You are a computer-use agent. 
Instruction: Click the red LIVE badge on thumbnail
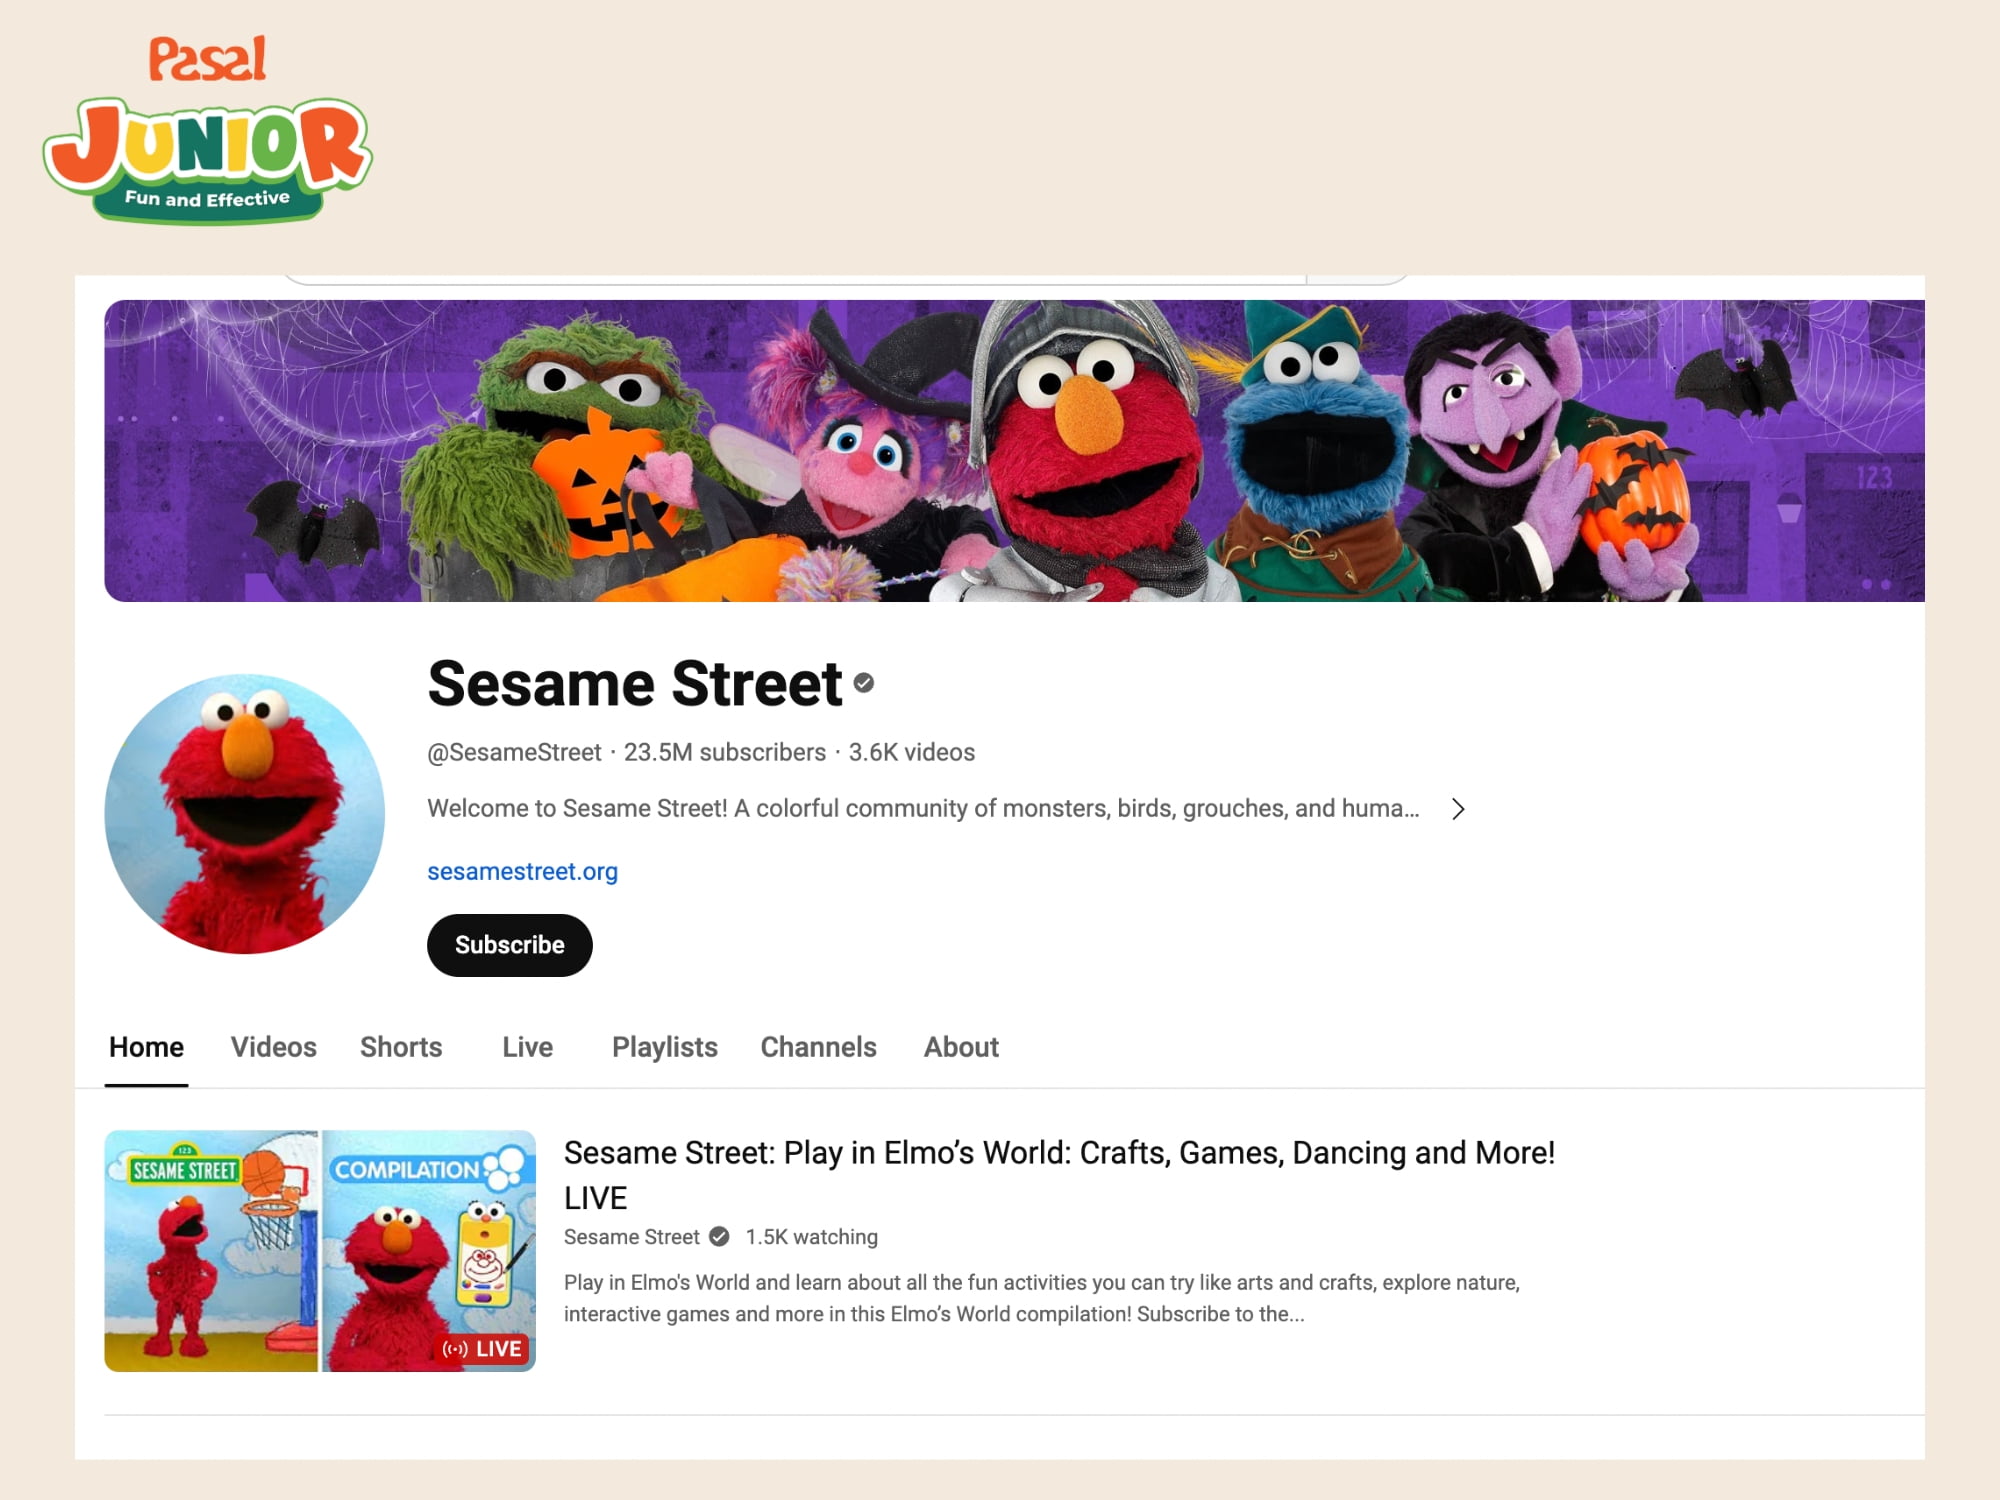pyautogui.click(x=482, y=1349)
